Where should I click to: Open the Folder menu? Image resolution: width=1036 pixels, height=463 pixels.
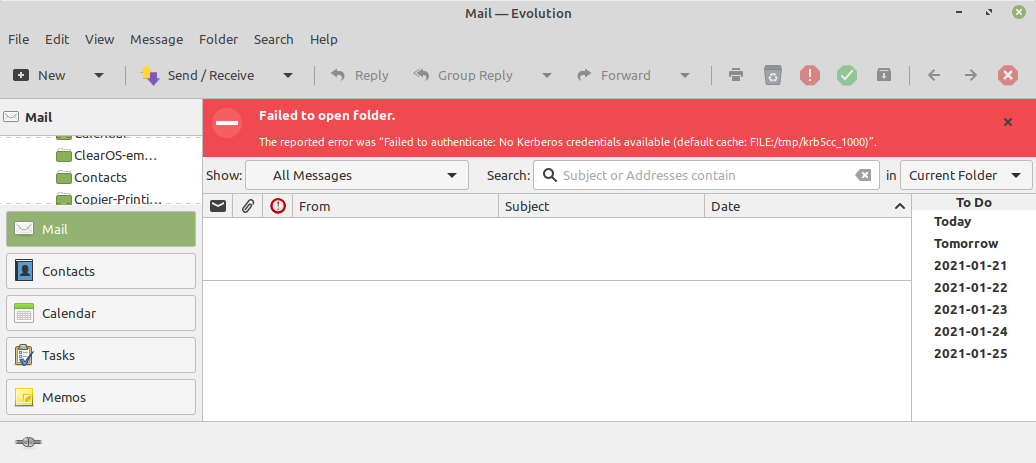219,40
